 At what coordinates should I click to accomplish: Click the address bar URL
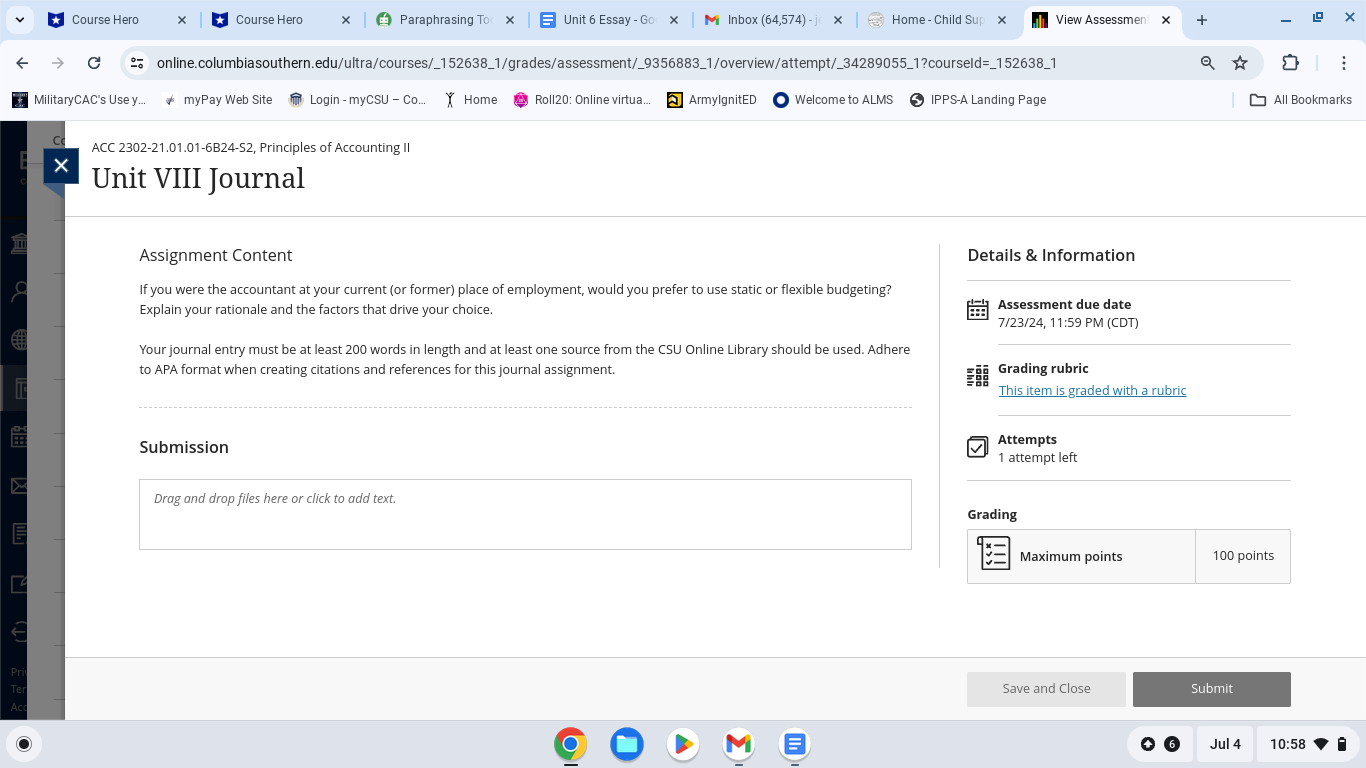pos(606,63)
